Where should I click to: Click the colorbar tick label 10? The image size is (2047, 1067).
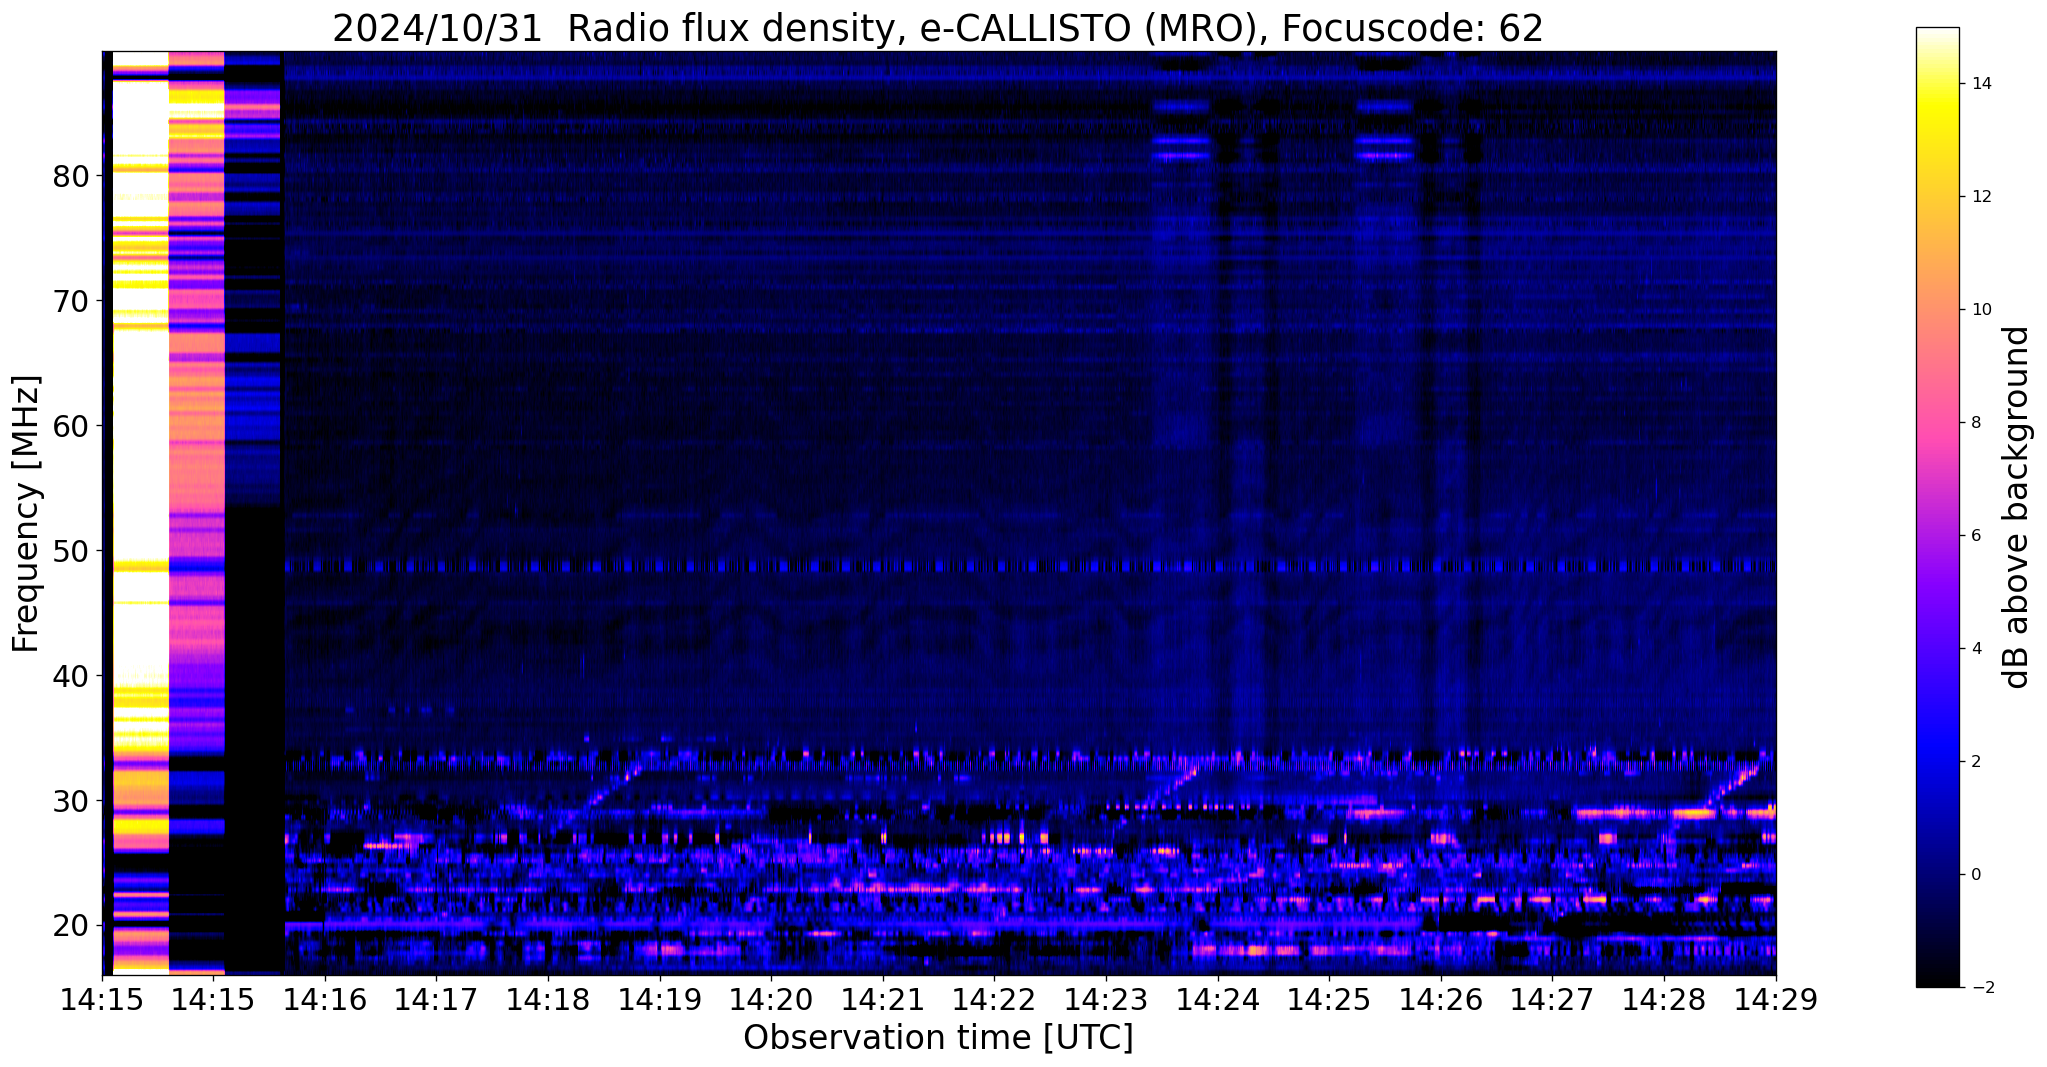coord(1980,310)
